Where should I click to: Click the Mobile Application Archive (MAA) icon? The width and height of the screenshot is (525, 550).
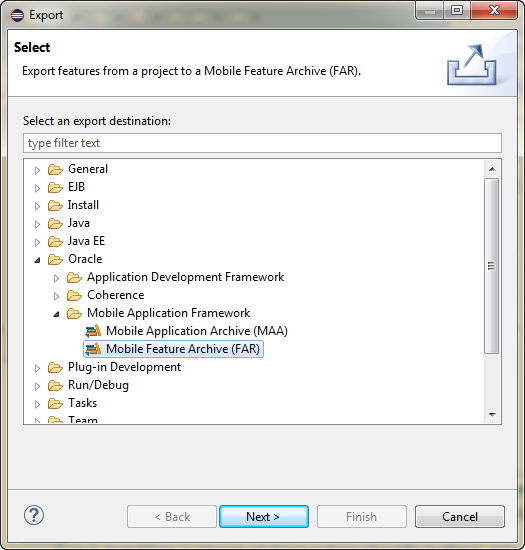(x=93, y=331)
